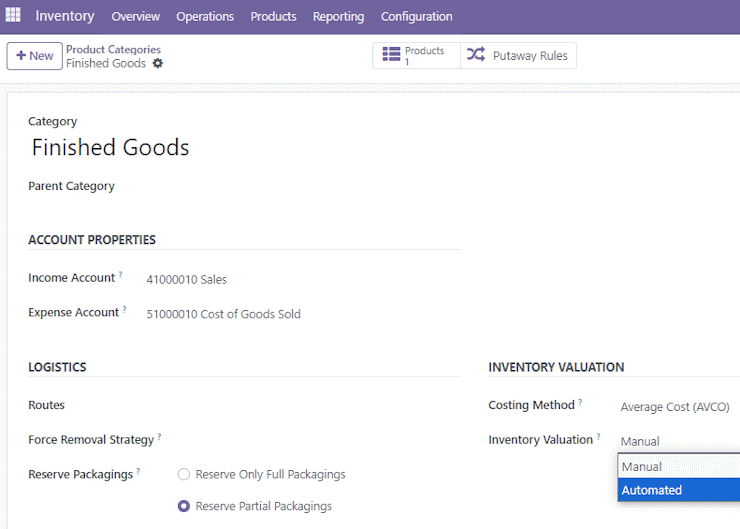Open the Configuration menu
Viewport: 740px width, 529px height.
[416, 17]
